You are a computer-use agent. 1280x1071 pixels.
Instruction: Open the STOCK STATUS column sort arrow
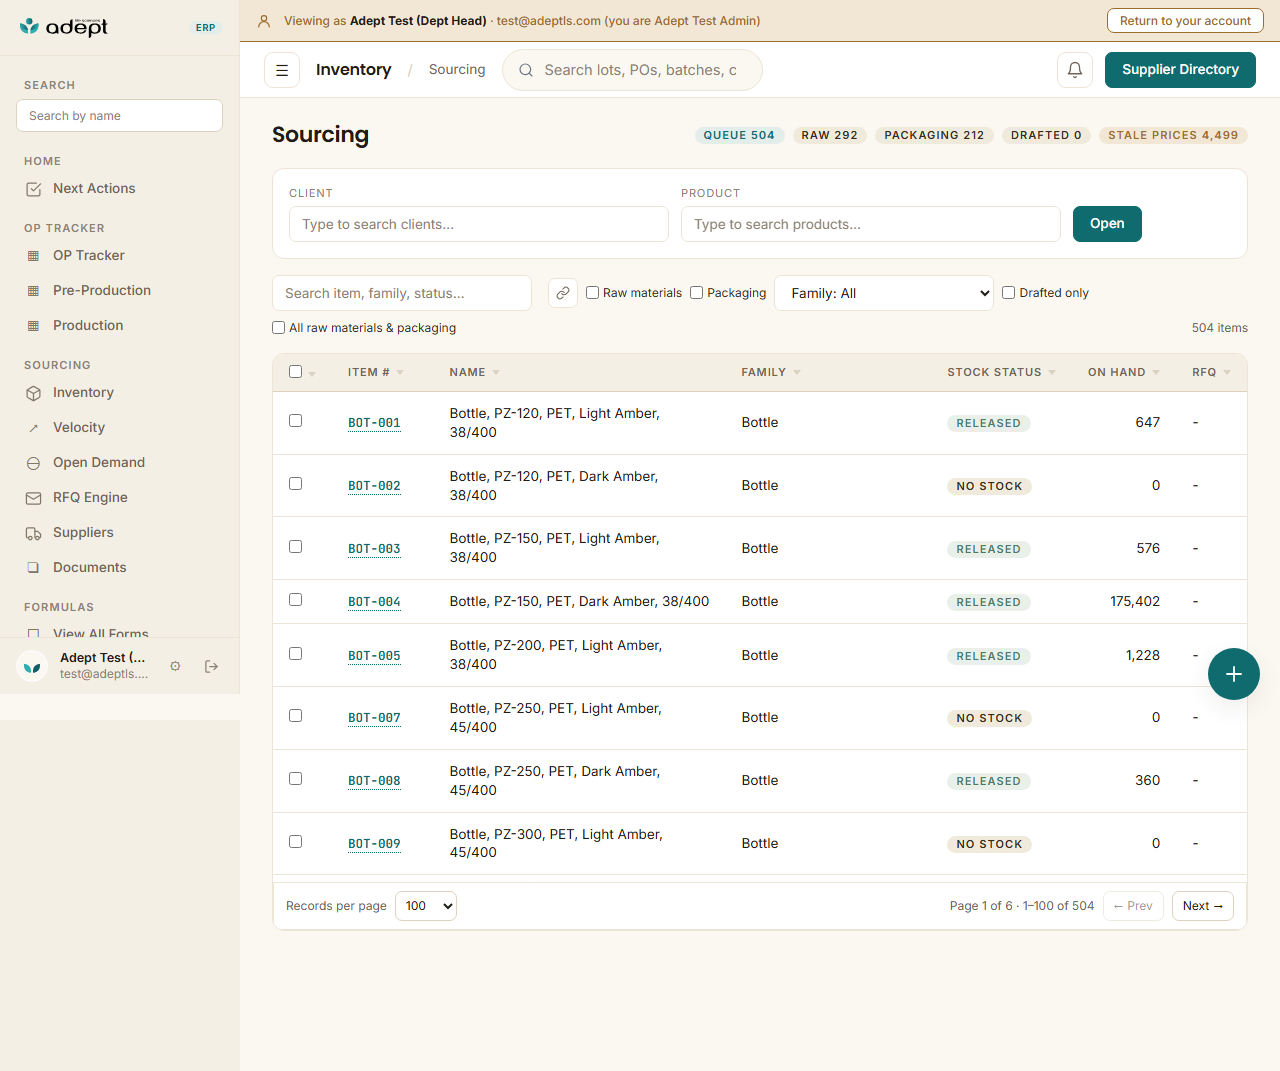tap(1052, 373)
